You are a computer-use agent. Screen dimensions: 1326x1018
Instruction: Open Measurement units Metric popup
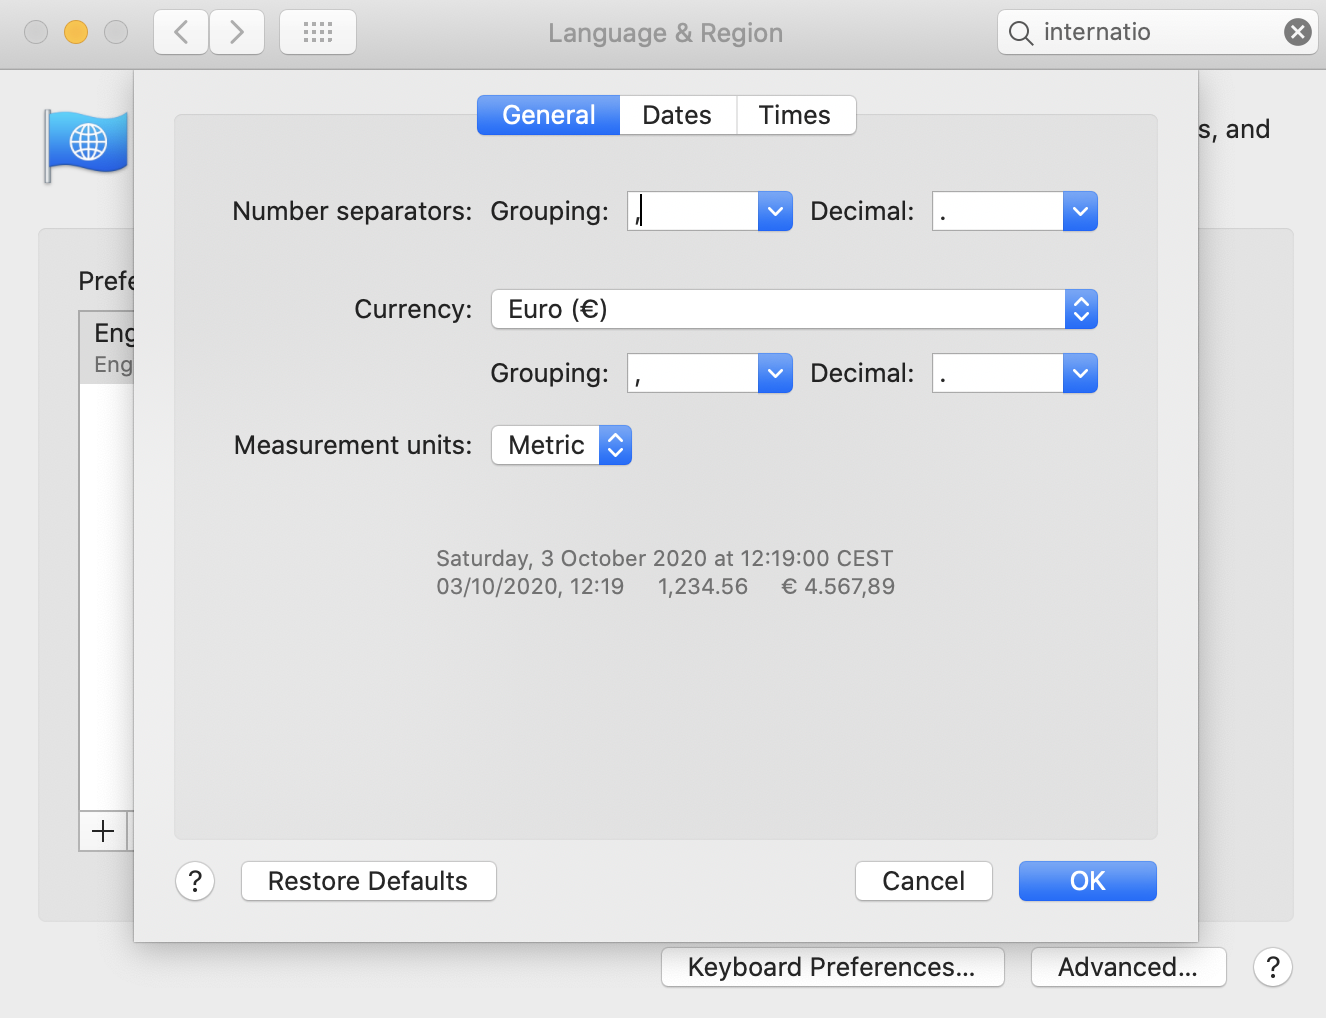tap(561, 445)
